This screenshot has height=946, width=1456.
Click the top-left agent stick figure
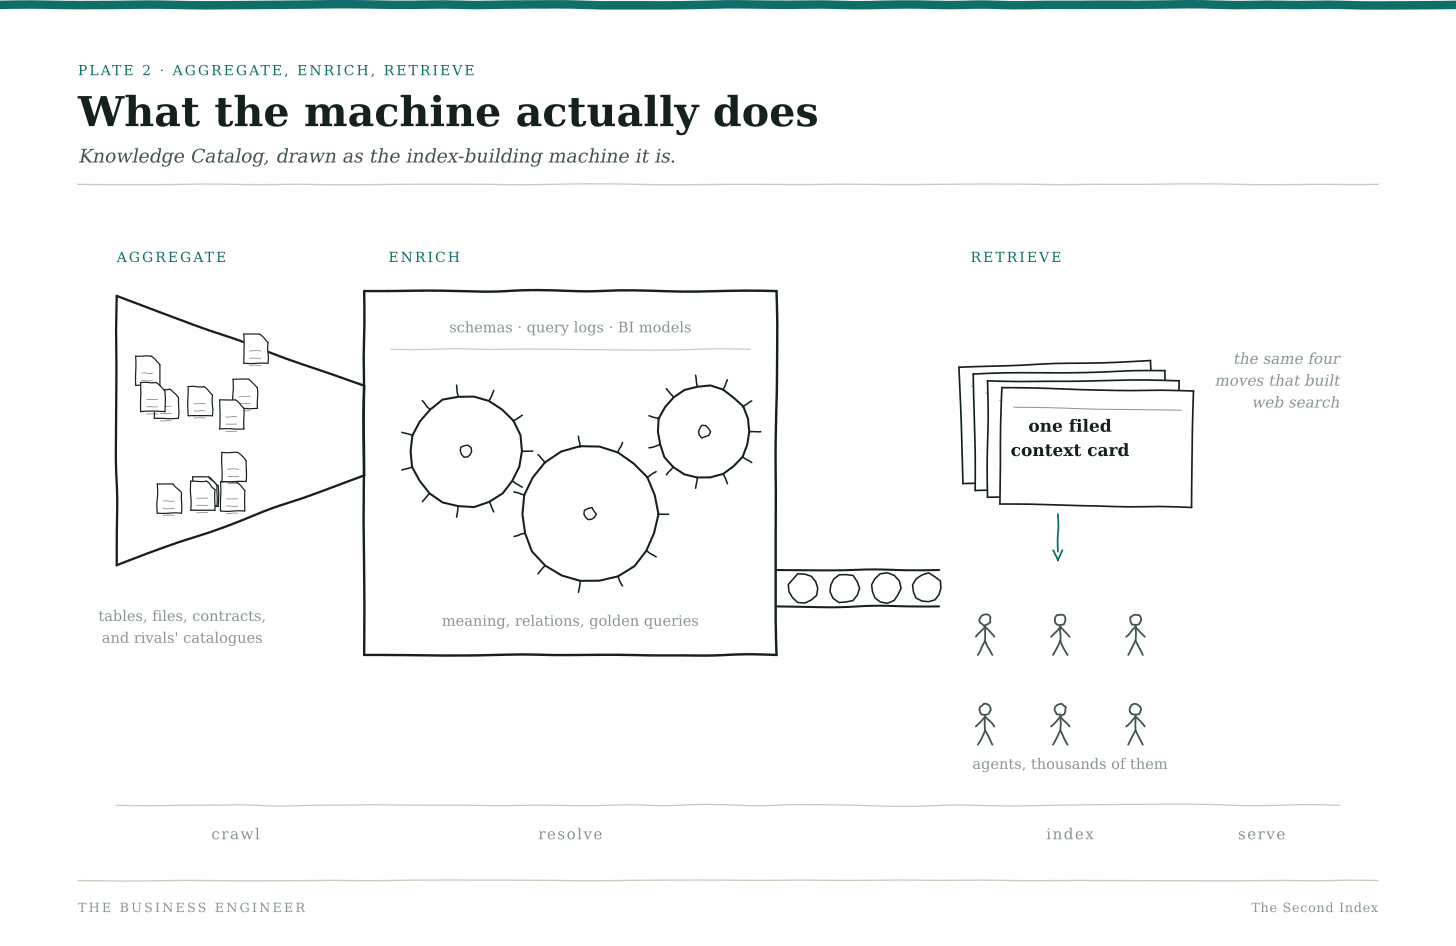(x=985, y=635)
